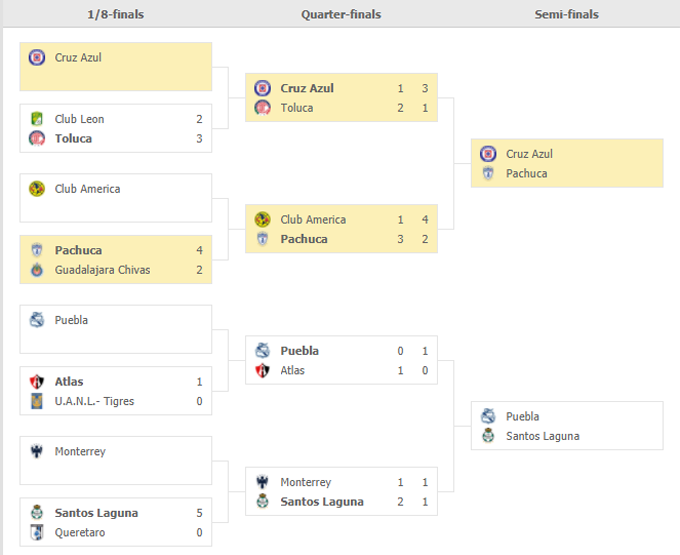This screenshot has height=555, width=680.
Task: Select the Quarter-finals column header
Action: (340, 14)
